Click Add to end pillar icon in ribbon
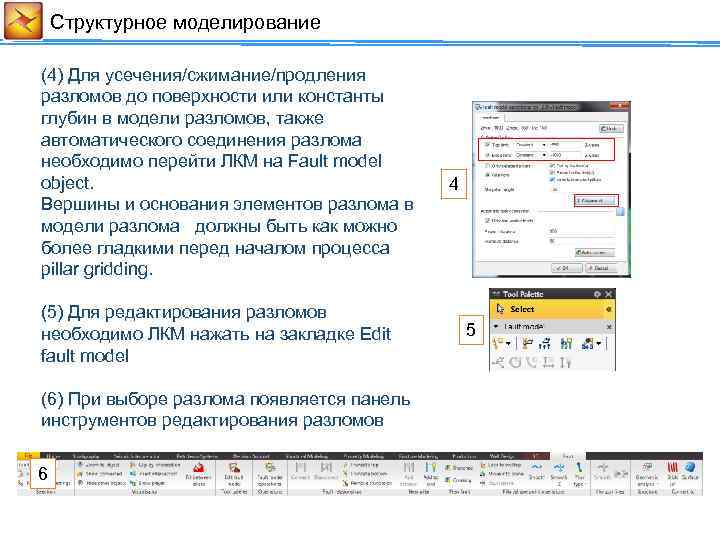Viewport: 720px width, 540px height. [x=430, y=475]
